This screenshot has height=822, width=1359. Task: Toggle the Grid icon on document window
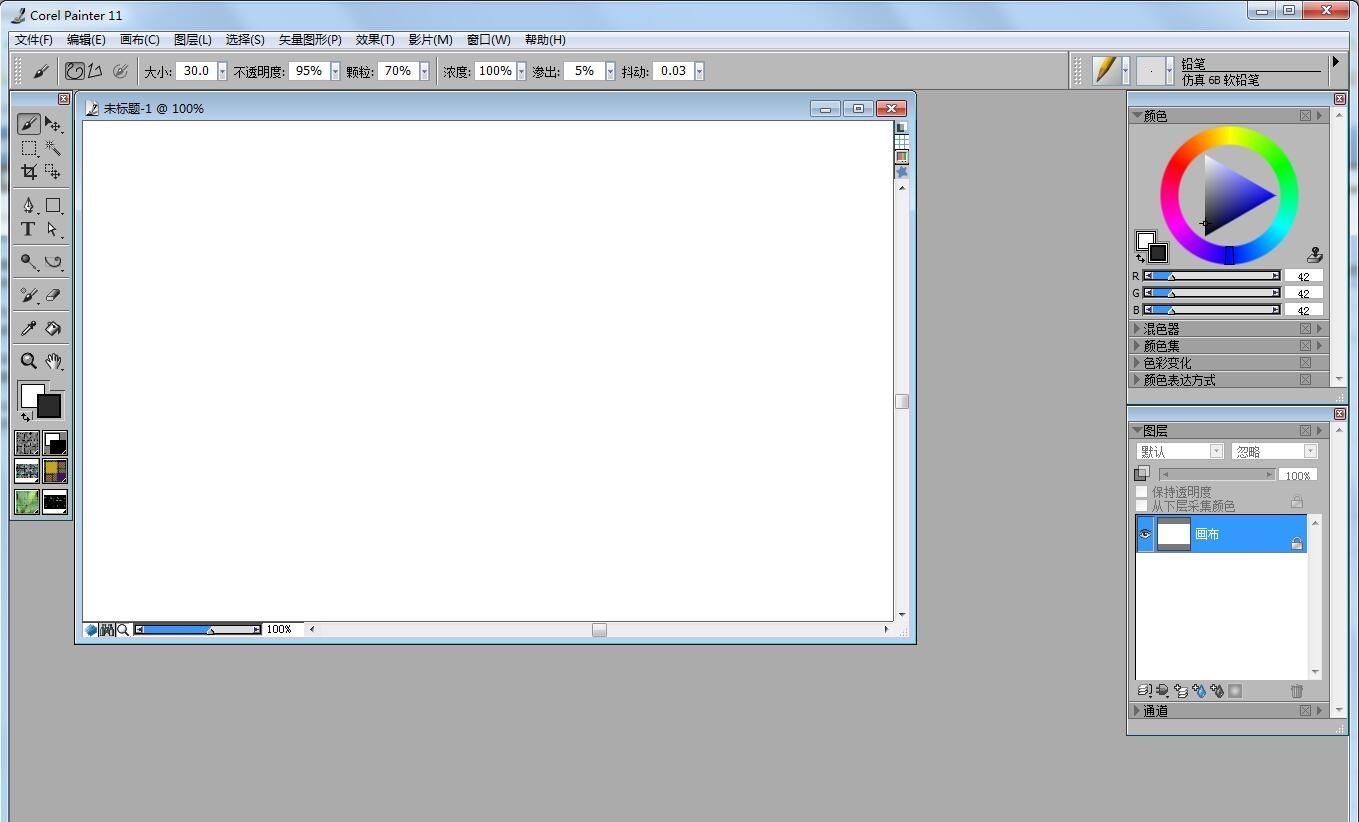(x=901, y=142)
